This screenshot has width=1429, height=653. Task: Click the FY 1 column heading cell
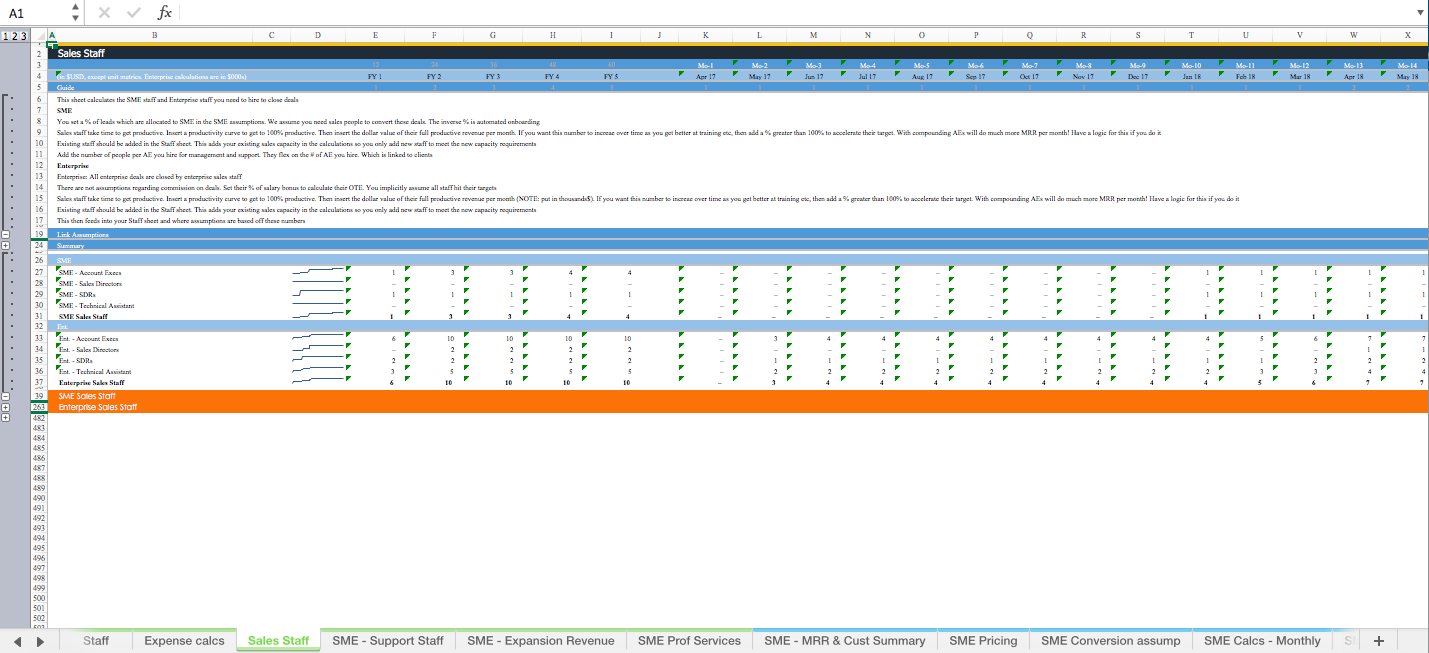tap(375, 76)
